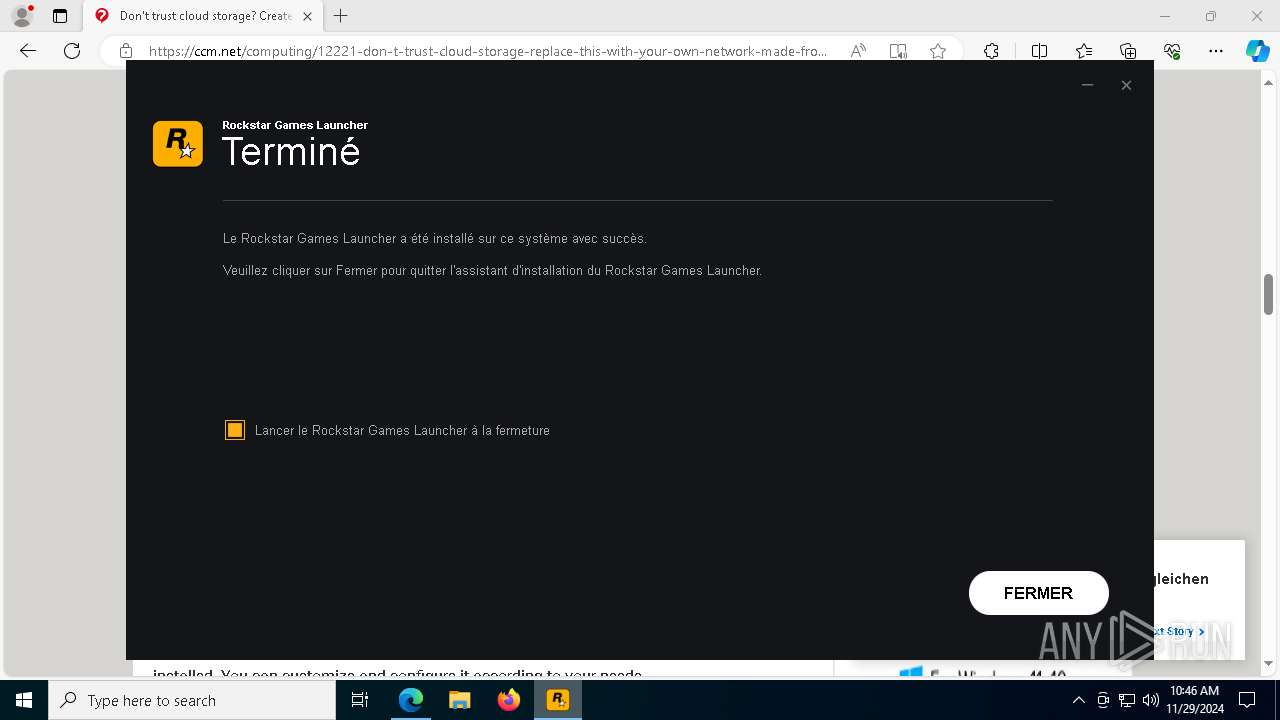Click scroll down arrow in Edge scrollbar
The height and width of the screenshot is (720, 1280).
click(1269, 663)
